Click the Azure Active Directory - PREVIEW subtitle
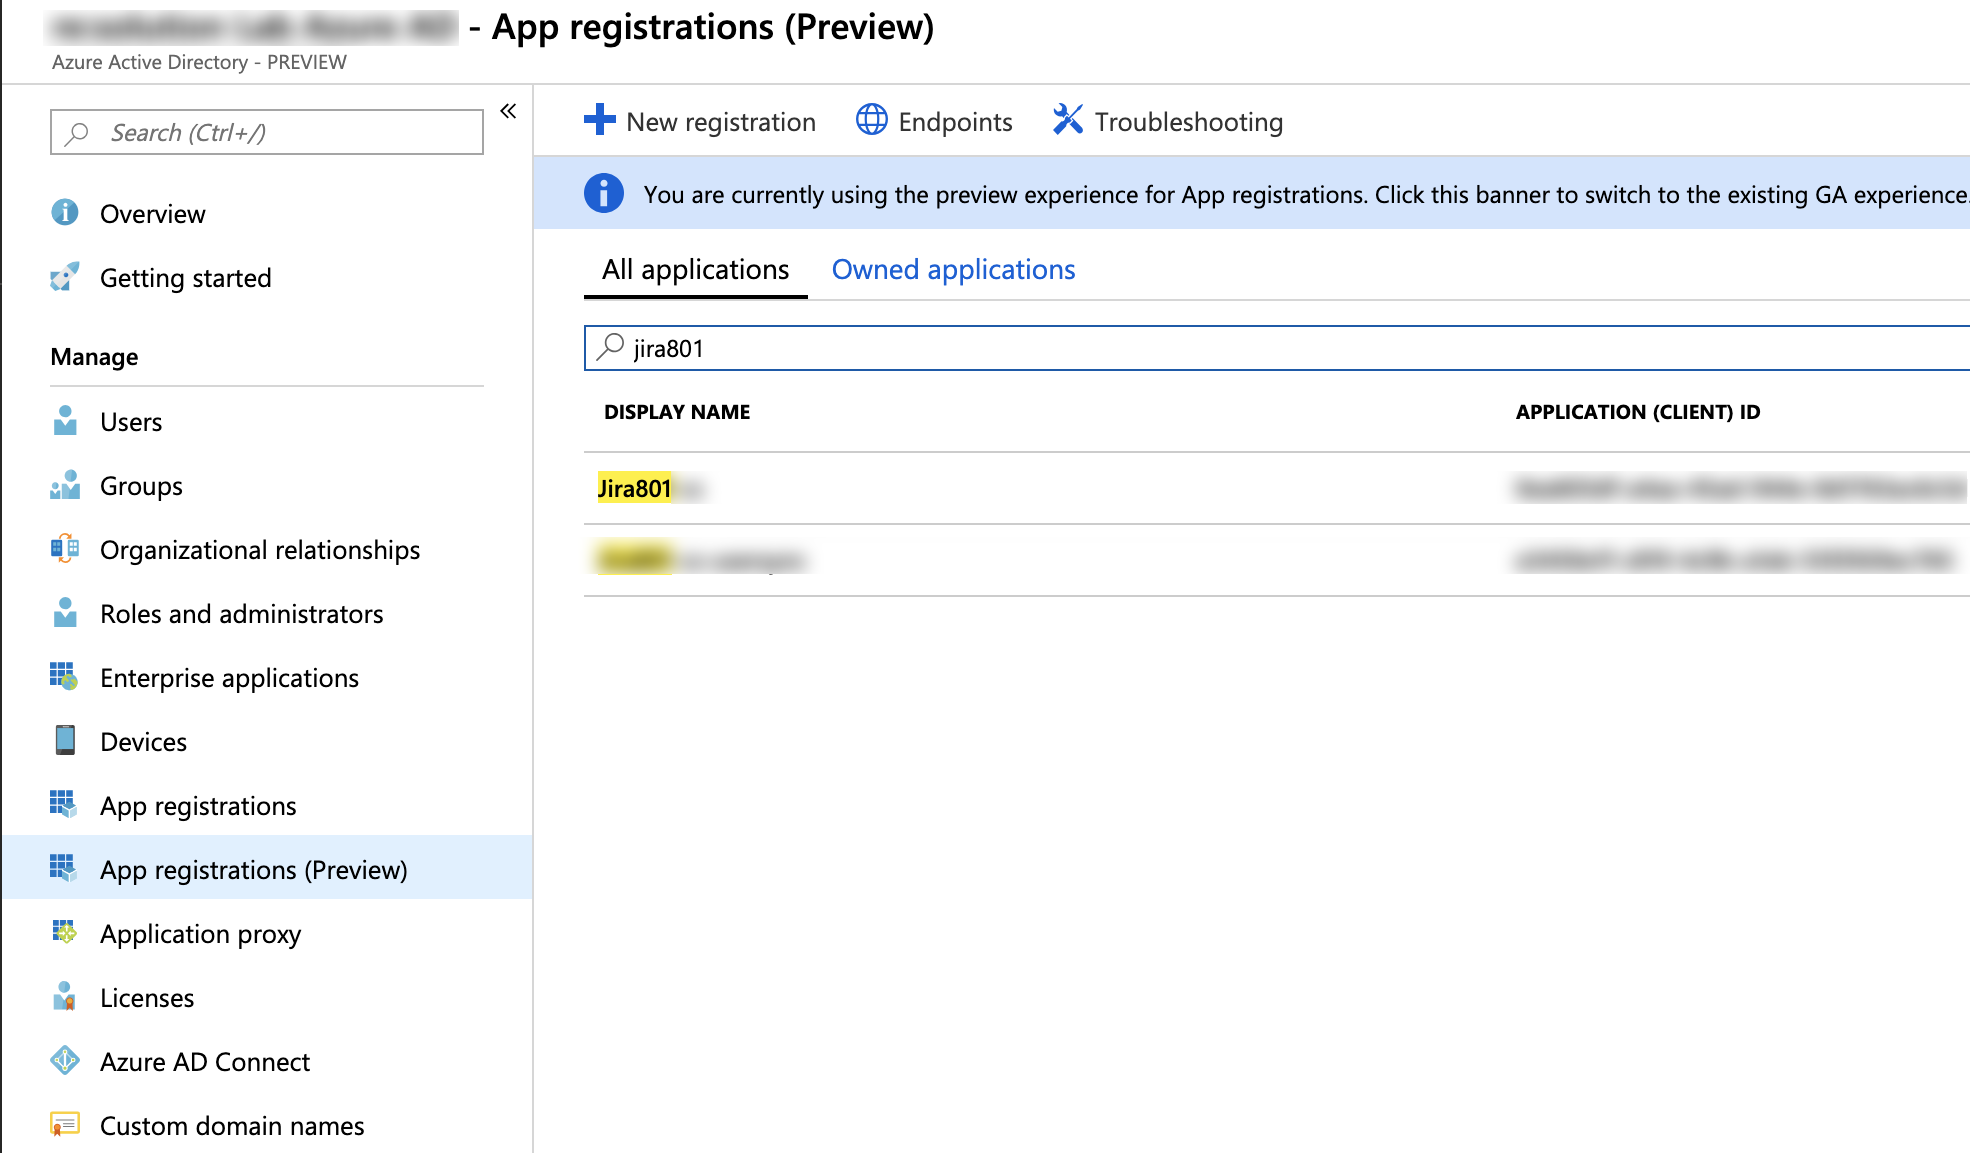Screen dimensions: 1970x1153 [199, 62]
